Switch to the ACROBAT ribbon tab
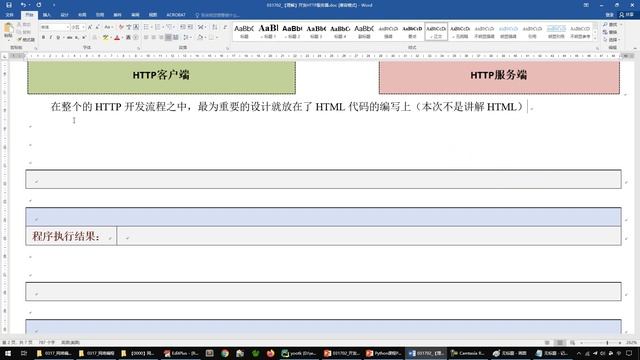The height and width of the screenshot is (360, 640). (176, 15)
